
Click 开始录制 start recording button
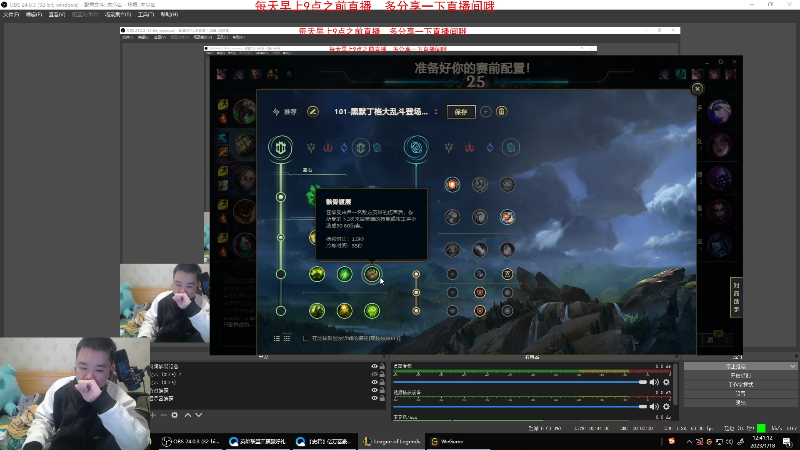741,376
